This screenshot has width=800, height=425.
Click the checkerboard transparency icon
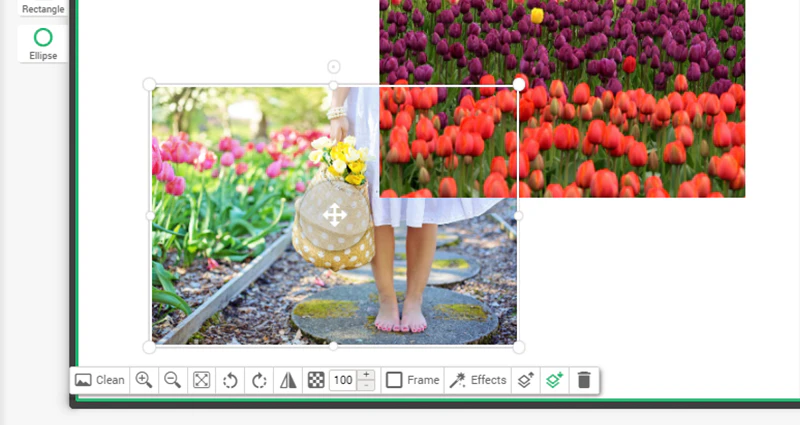(x=316, y=380)
